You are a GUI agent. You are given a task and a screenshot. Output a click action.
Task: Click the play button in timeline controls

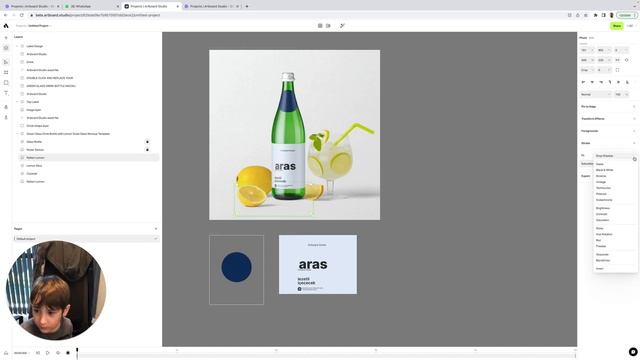pyautogui.click(x=48, y=353)
